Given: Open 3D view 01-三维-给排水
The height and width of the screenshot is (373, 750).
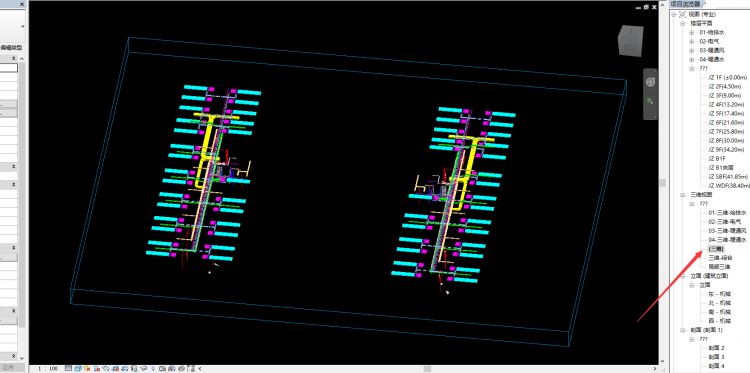Looking at the screenshot, I should click(x=728, y=213).
